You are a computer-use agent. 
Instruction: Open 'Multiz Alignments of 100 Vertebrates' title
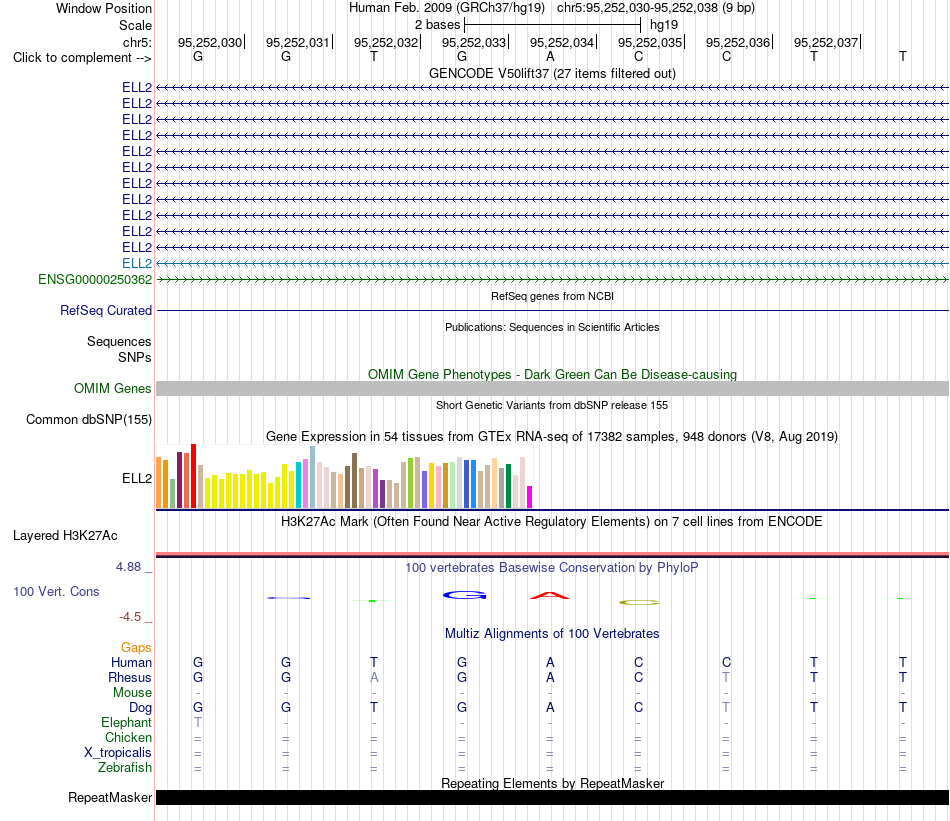click(x=552, y=634)
